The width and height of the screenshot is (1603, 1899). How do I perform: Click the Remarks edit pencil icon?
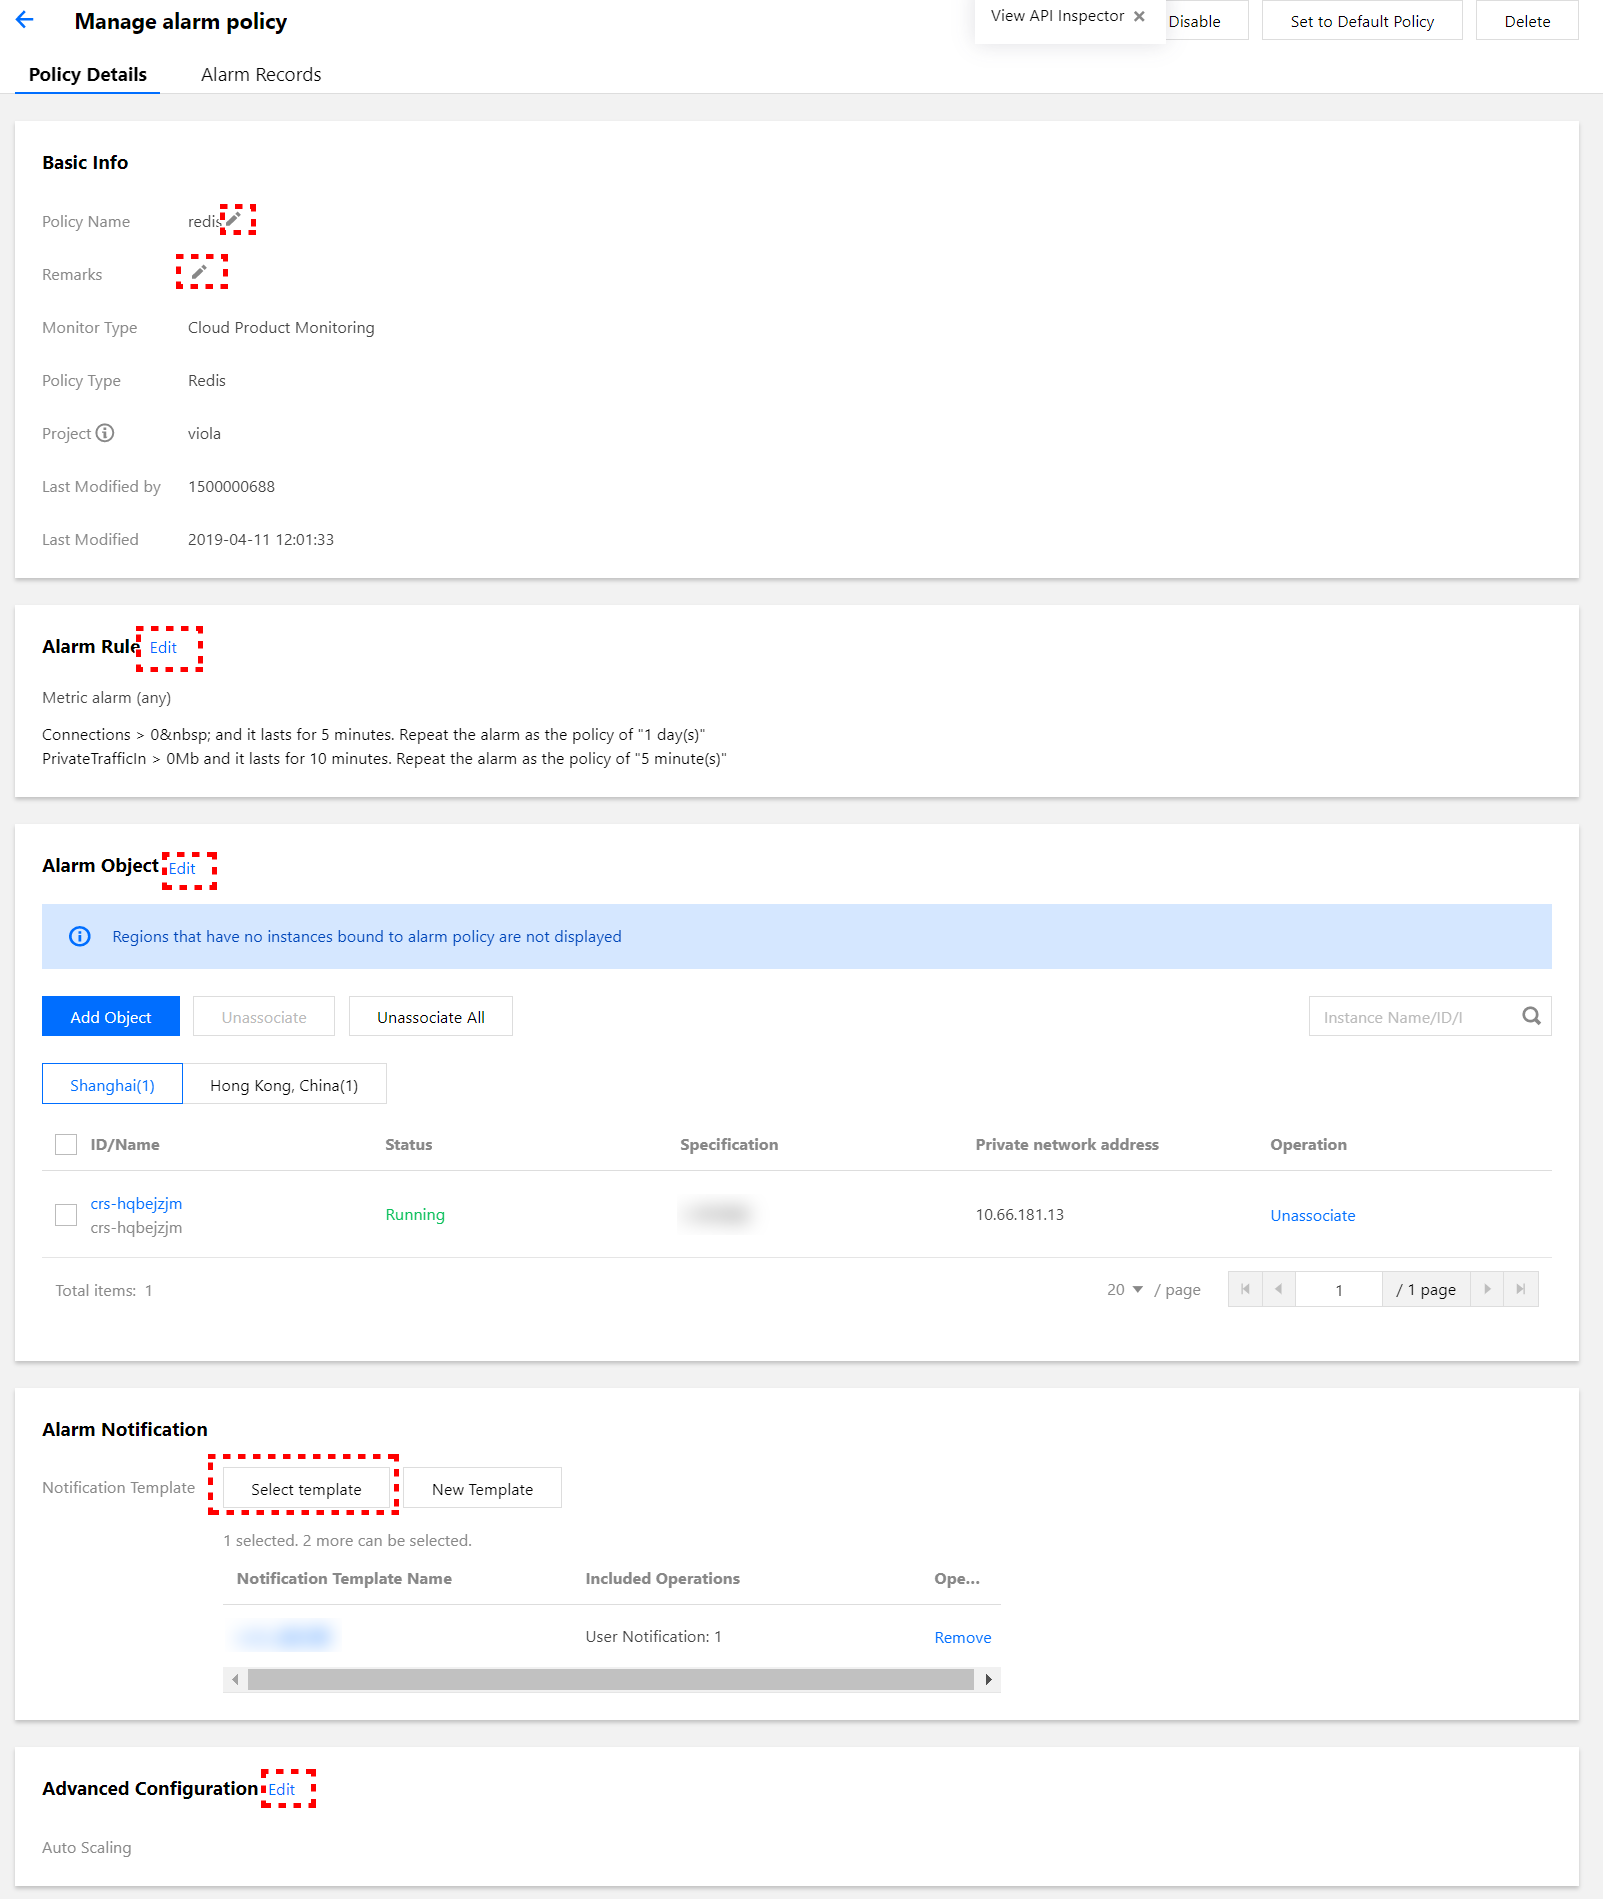pos(199,272)
